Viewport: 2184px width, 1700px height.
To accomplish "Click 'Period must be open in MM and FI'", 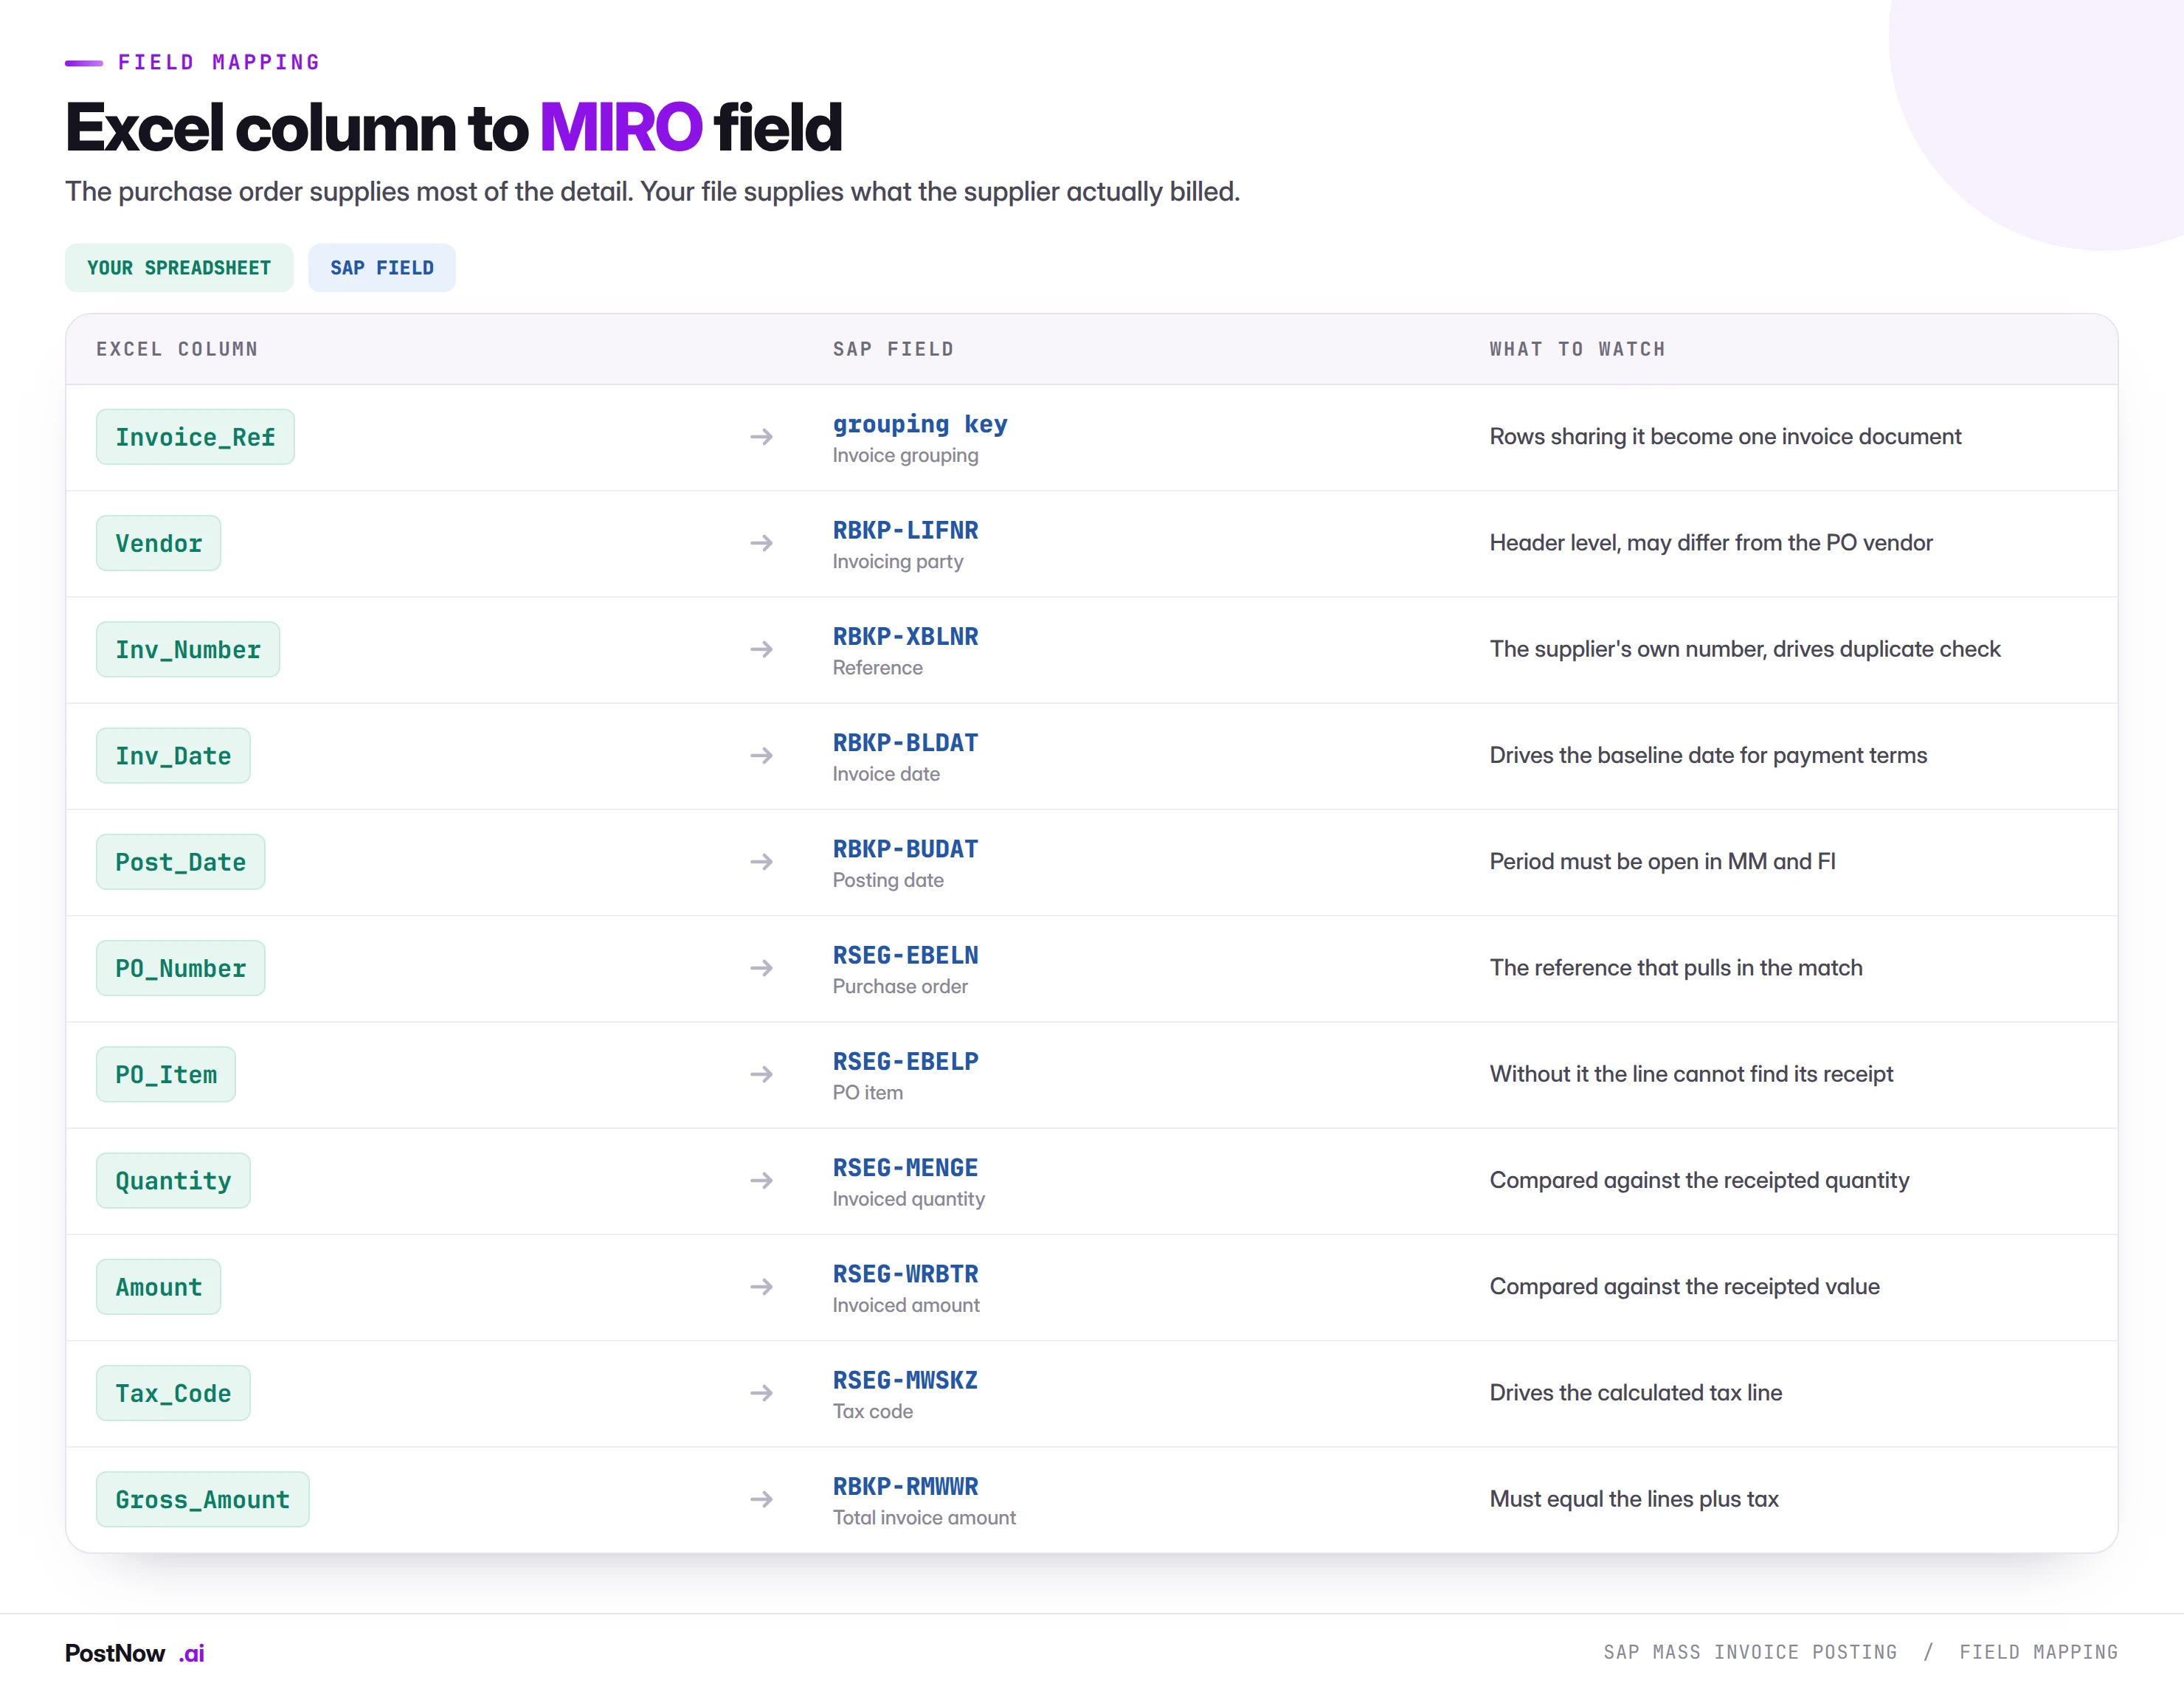I will 1662,862.
